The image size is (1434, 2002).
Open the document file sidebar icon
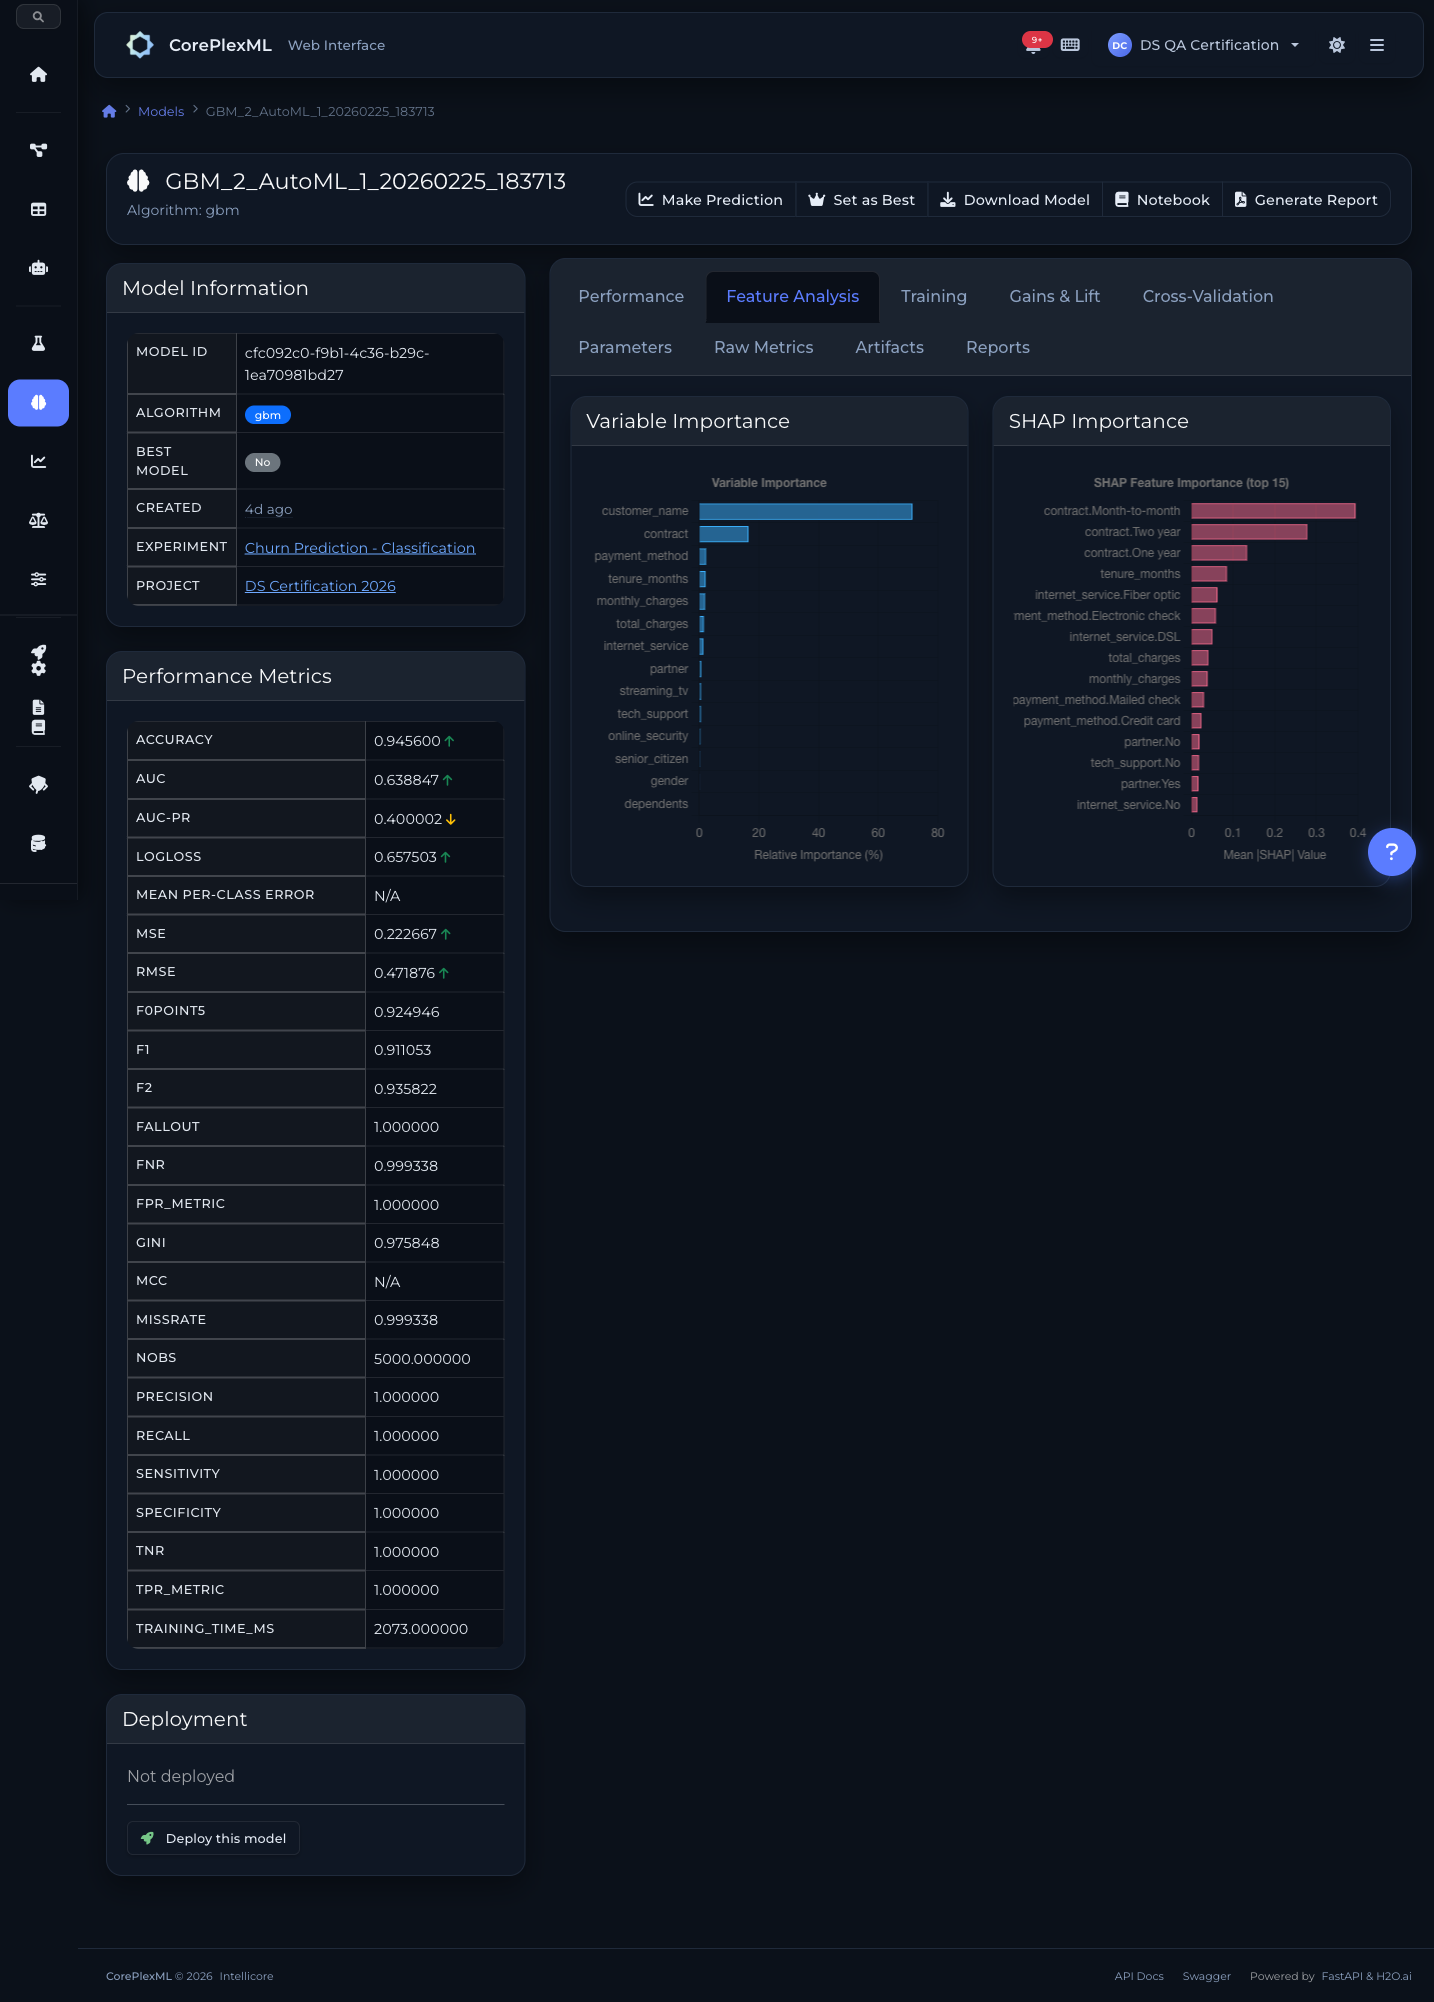coord(38,708)
